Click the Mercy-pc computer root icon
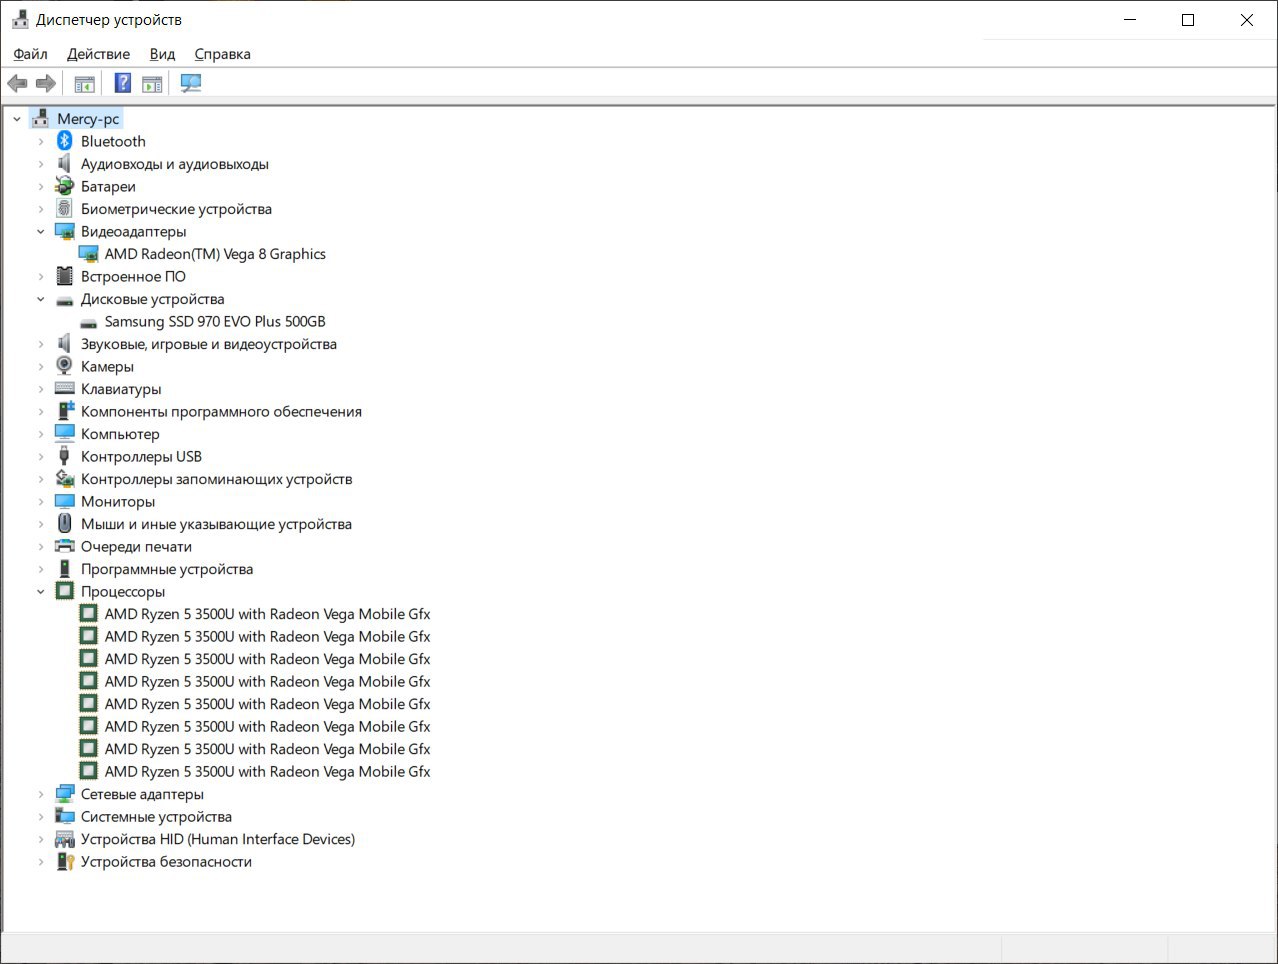The width and height of the screenshot is (1278, 964). 41,118
